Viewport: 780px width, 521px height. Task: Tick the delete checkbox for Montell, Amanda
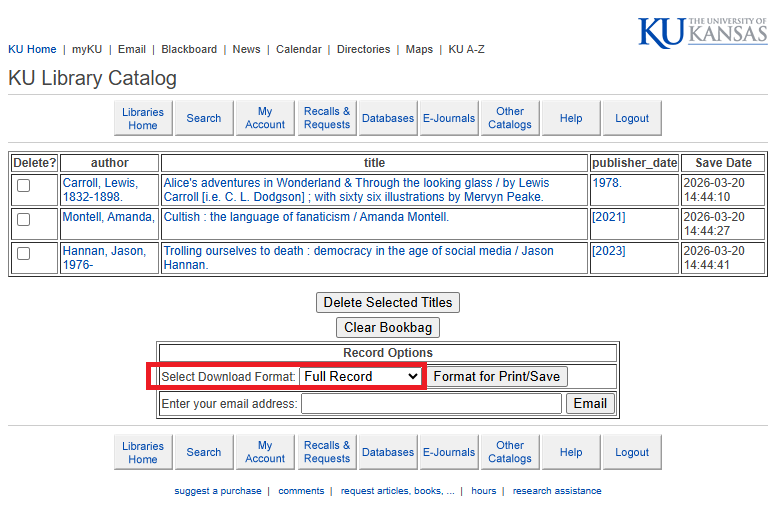tap(24, 219)
